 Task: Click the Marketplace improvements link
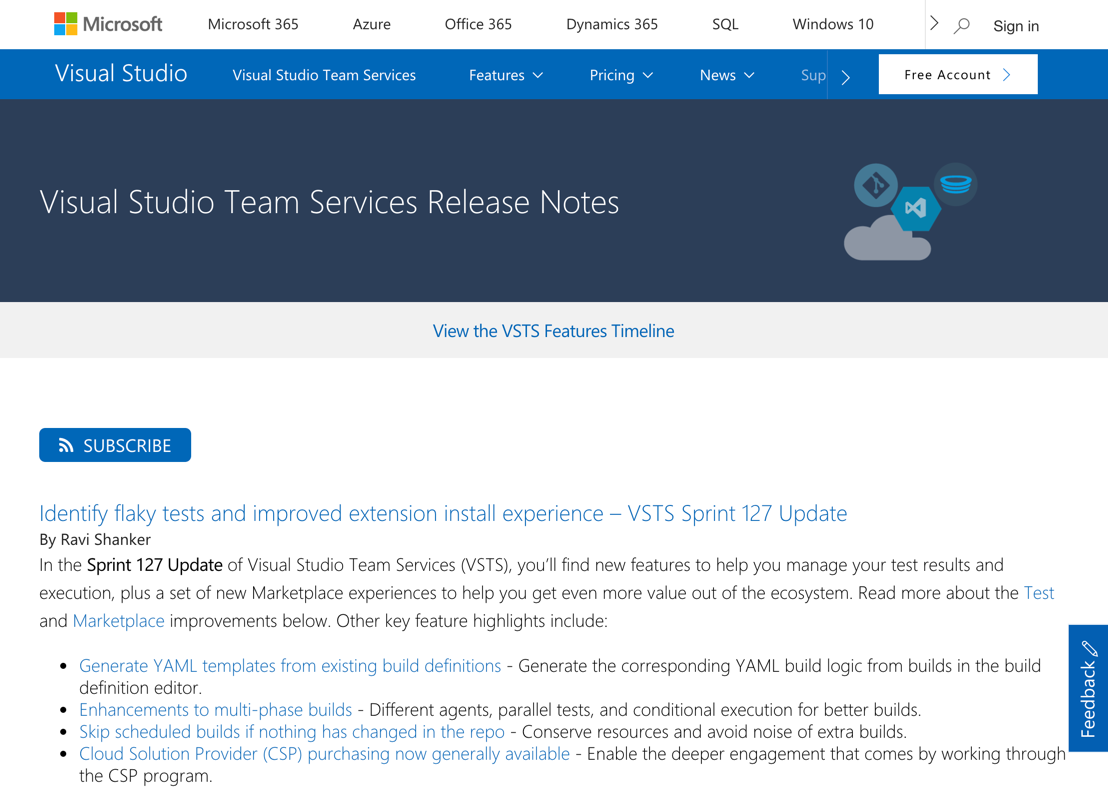[x=118, y=620]
